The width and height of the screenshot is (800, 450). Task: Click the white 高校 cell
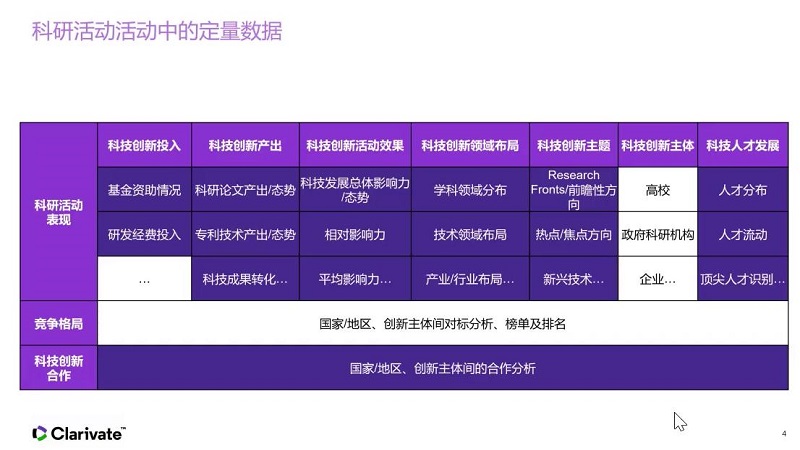pyautogui.click(x=657, y=190)
